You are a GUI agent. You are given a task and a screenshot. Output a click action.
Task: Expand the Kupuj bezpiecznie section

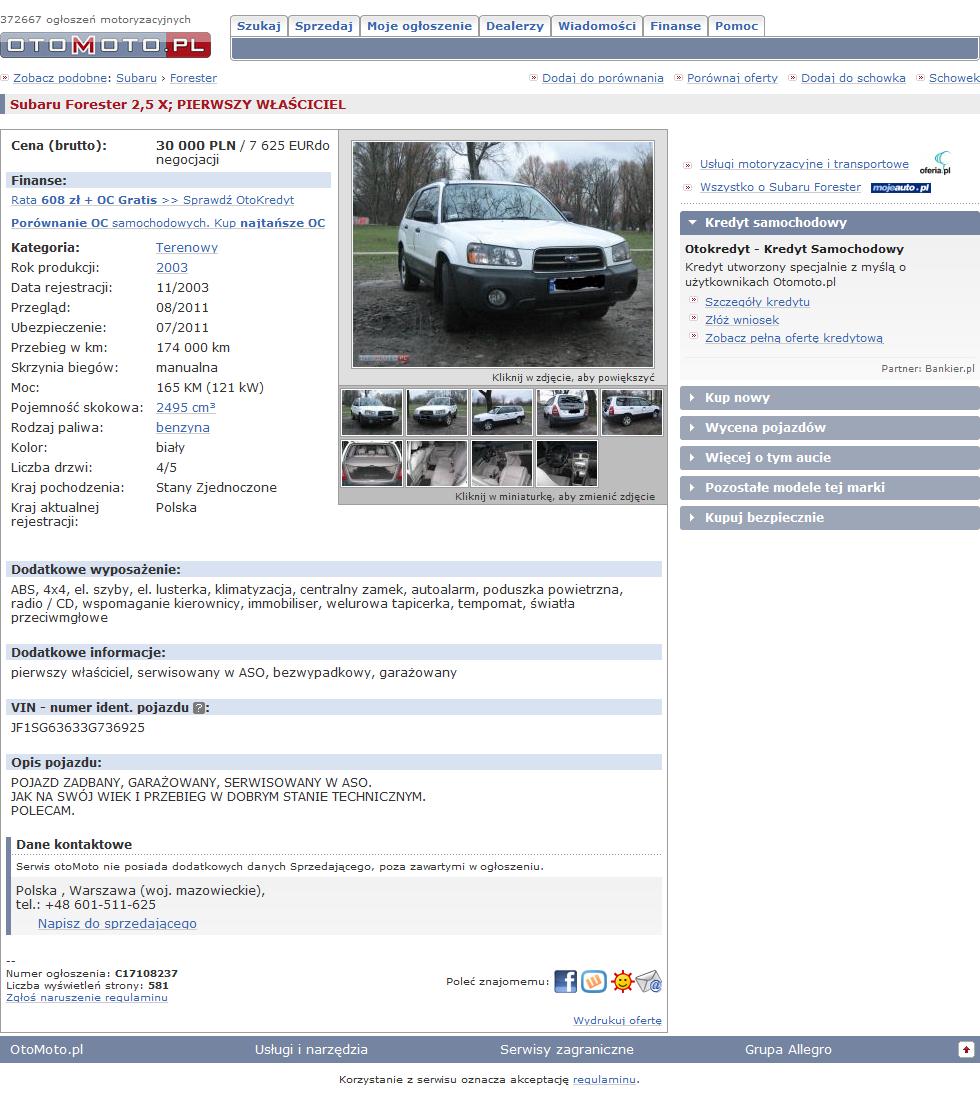point(830,517)
